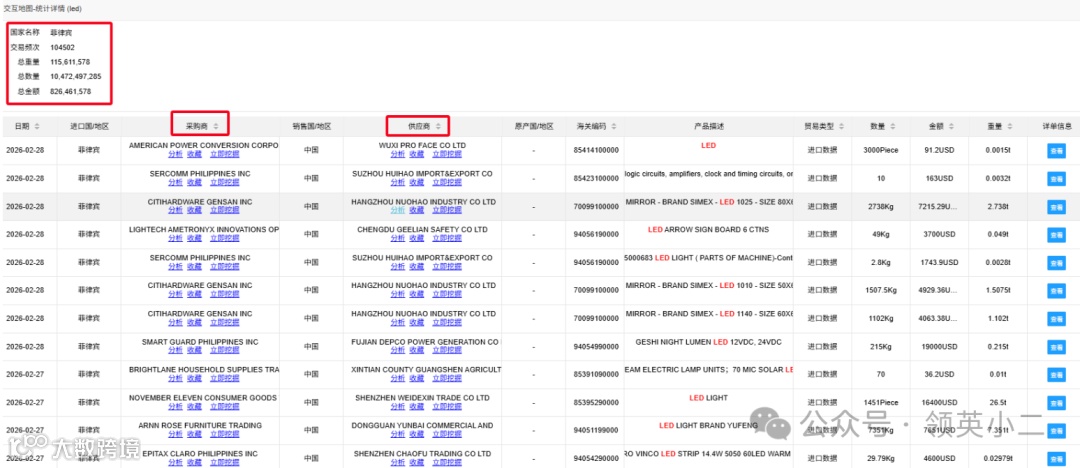
Task: Sort by 海关编码 using its arrow icon
Action: click(x=613, y=126)
